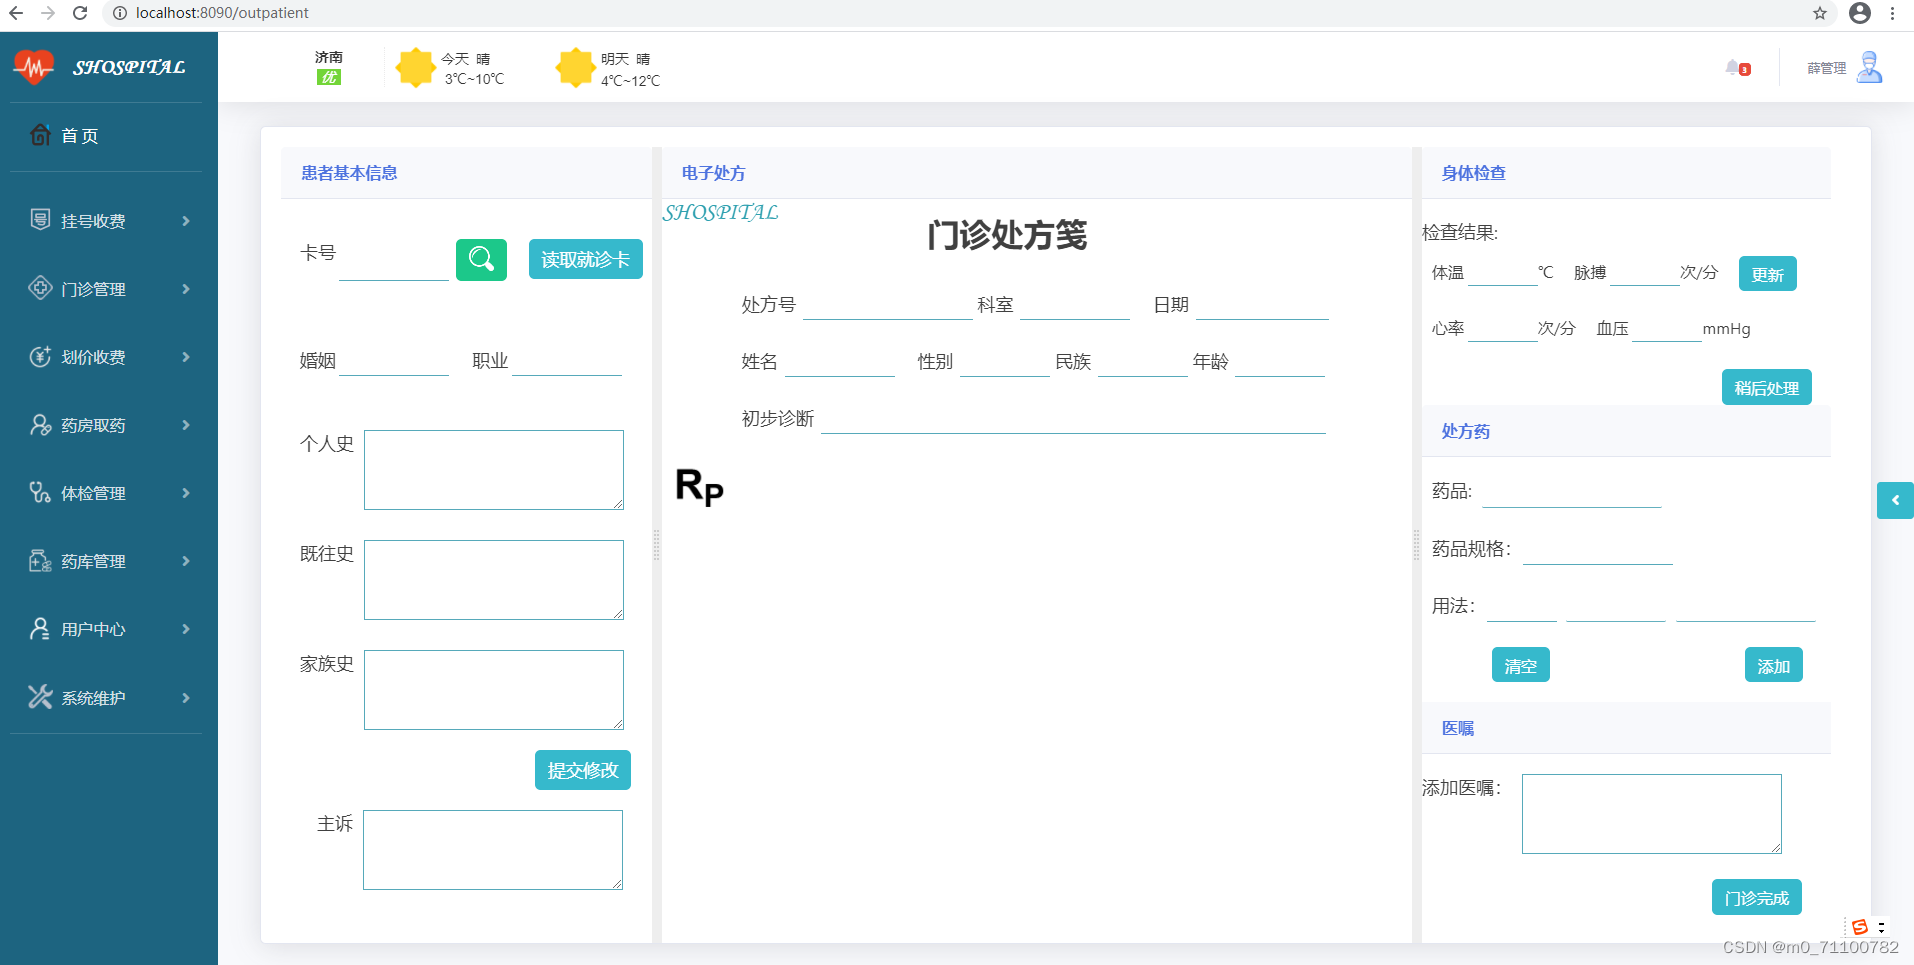The image size is (1914, 965).
Task: Expand the 用户中心 menu chevron
Action: [186, 629]
